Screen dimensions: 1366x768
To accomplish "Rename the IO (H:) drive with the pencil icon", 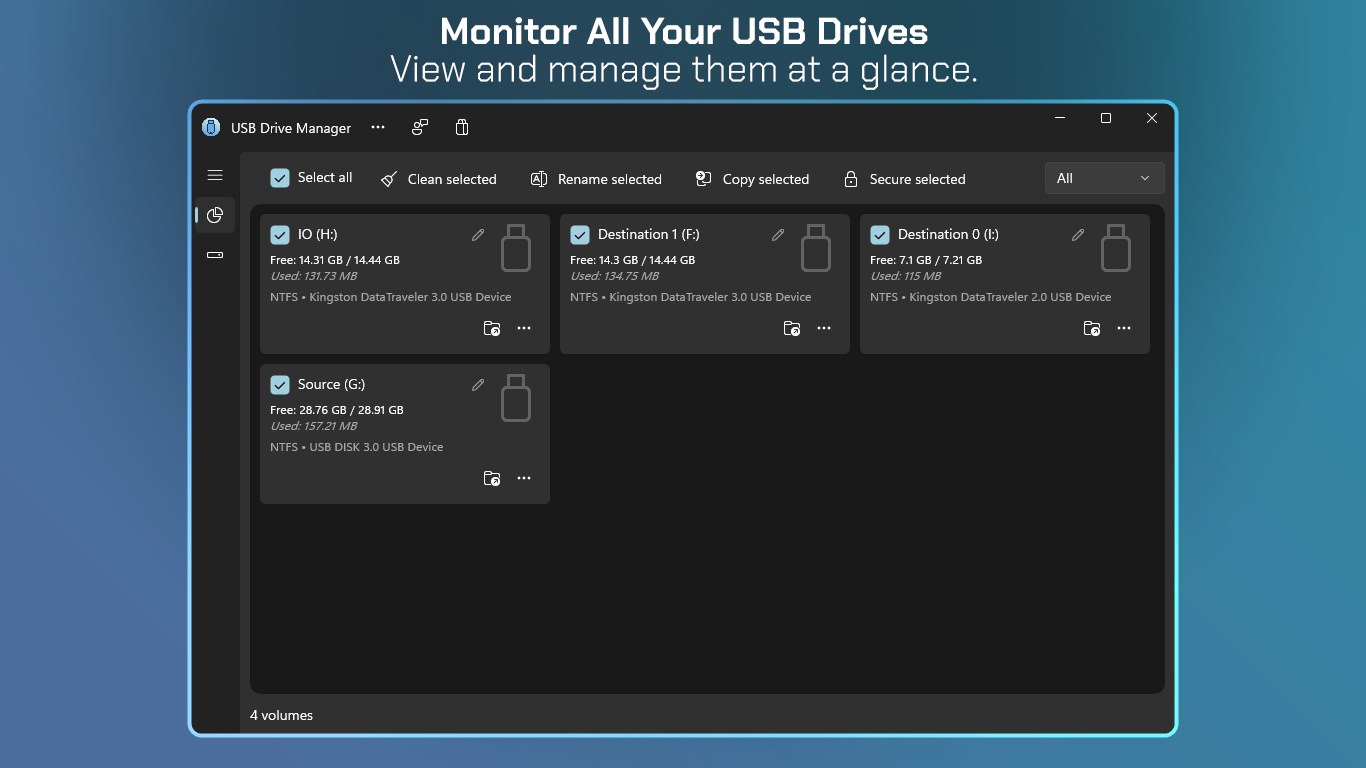I will [x=478, y=235].
